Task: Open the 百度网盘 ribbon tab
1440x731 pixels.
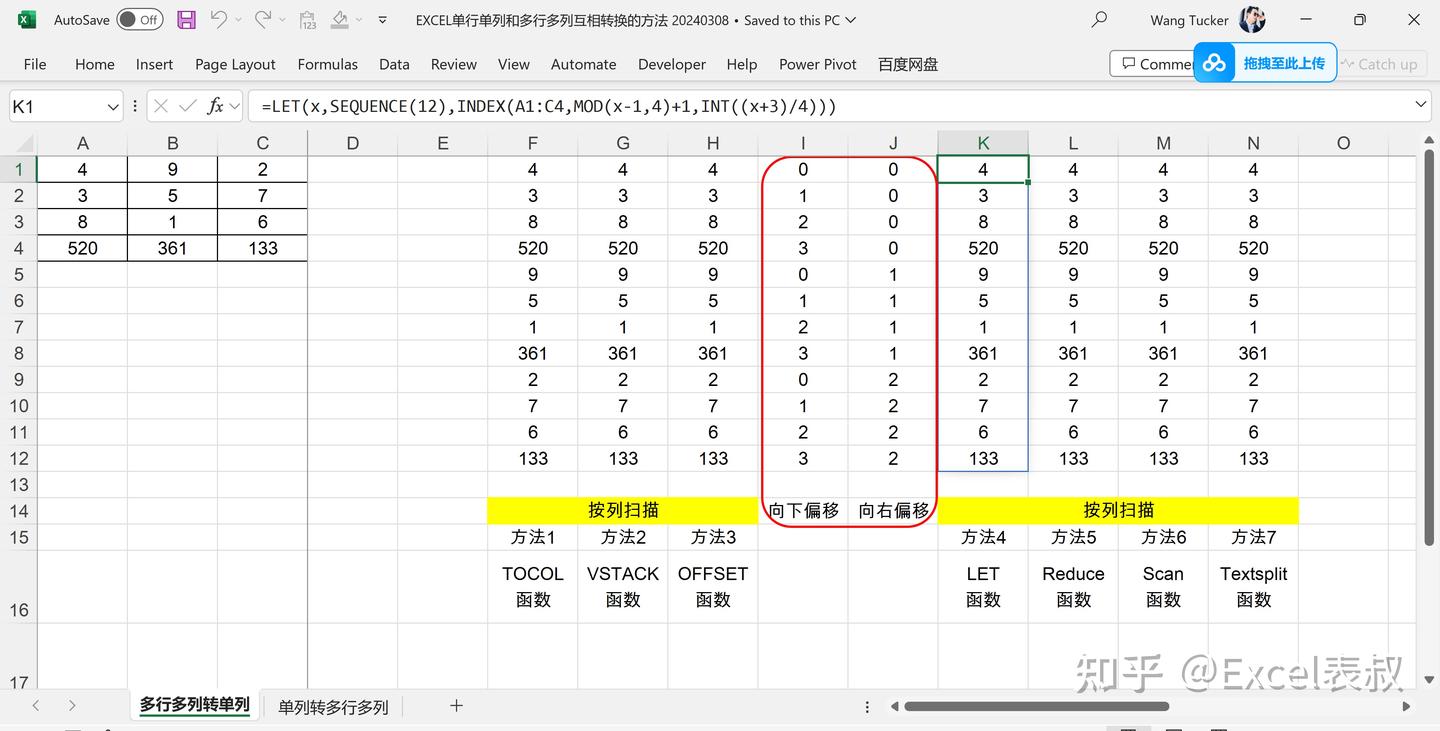Action: [907, 64]
